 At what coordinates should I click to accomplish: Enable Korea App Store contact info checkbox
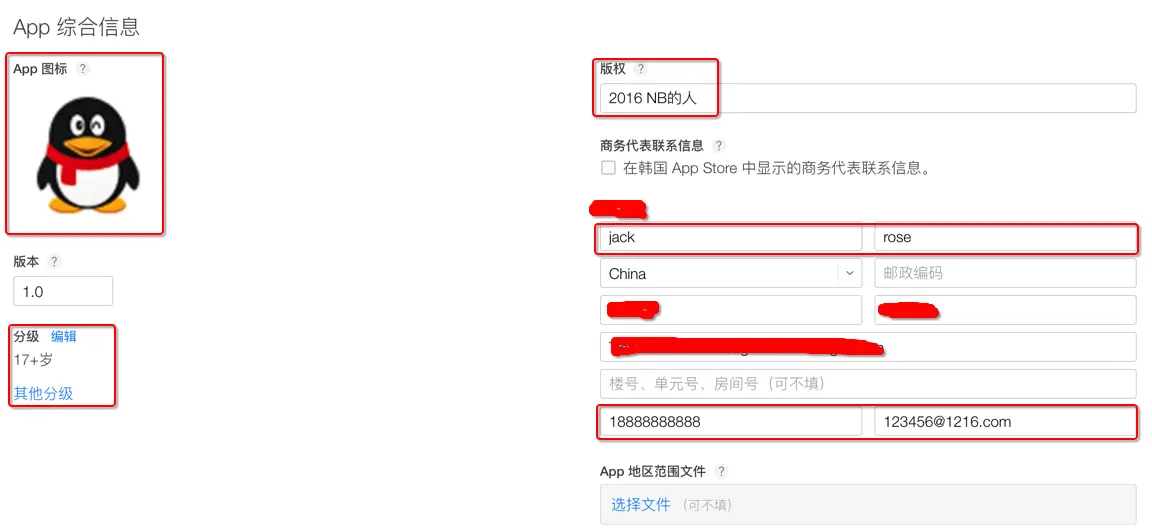tap(608, 168)
